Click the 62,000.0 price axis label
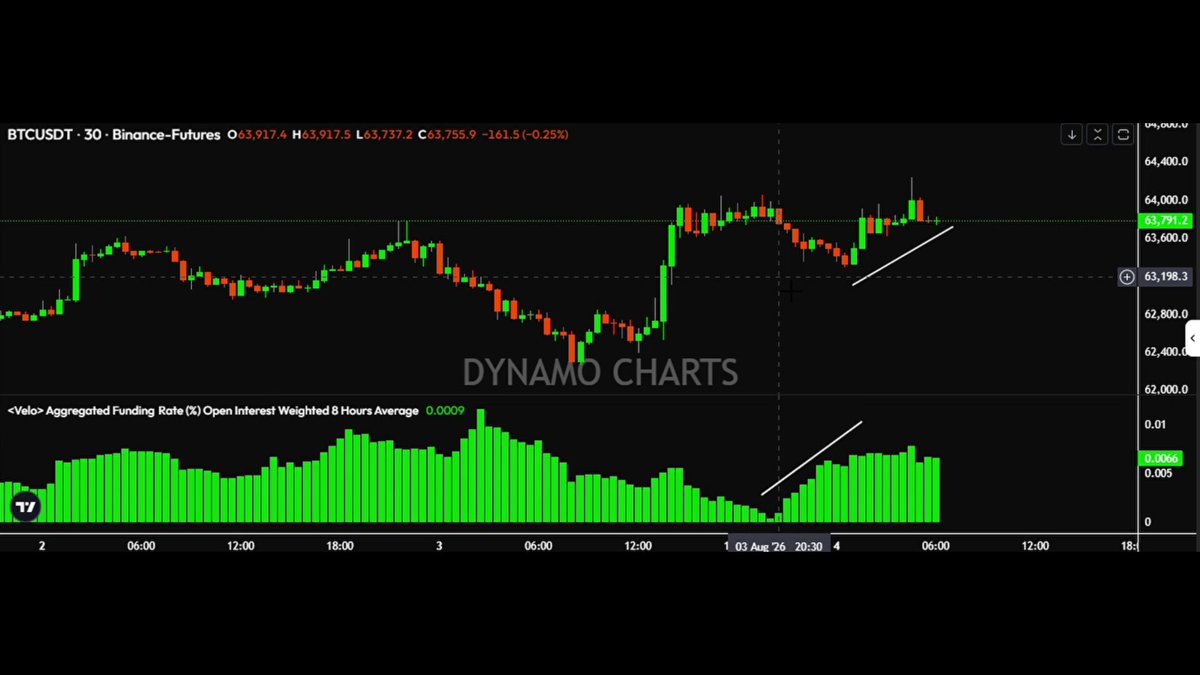Screen dimensions: 1200x675 [1166, 390]
